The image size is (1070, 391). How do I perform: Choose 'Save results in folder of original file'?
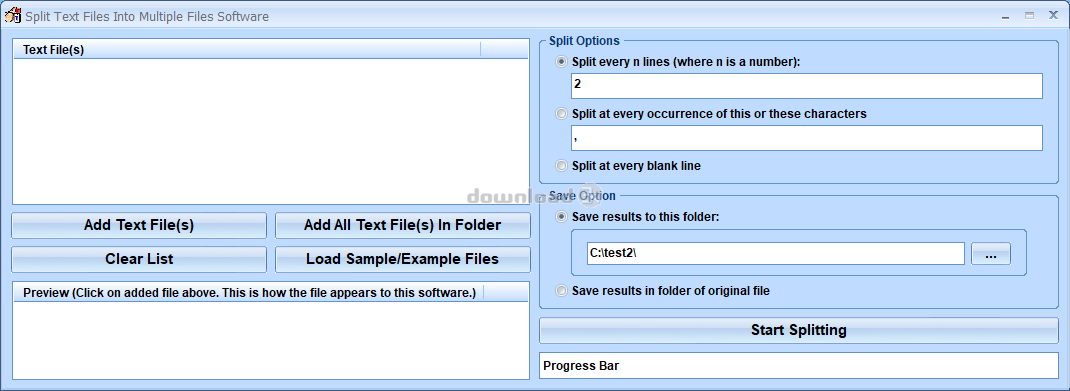(562, 291)
